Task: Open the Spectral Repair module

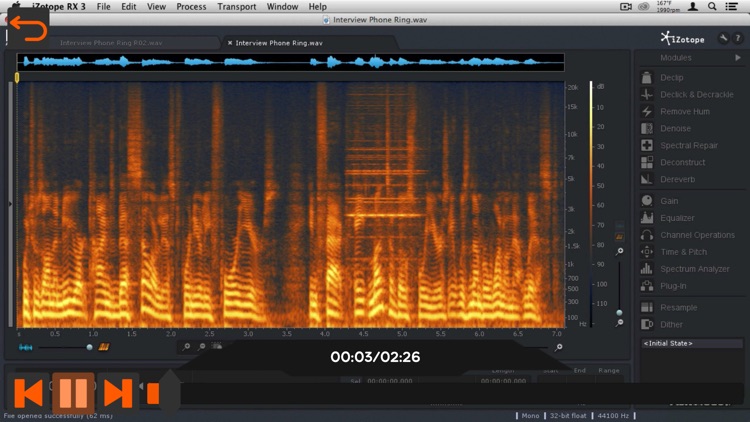Action: click(x=691, y=145)
